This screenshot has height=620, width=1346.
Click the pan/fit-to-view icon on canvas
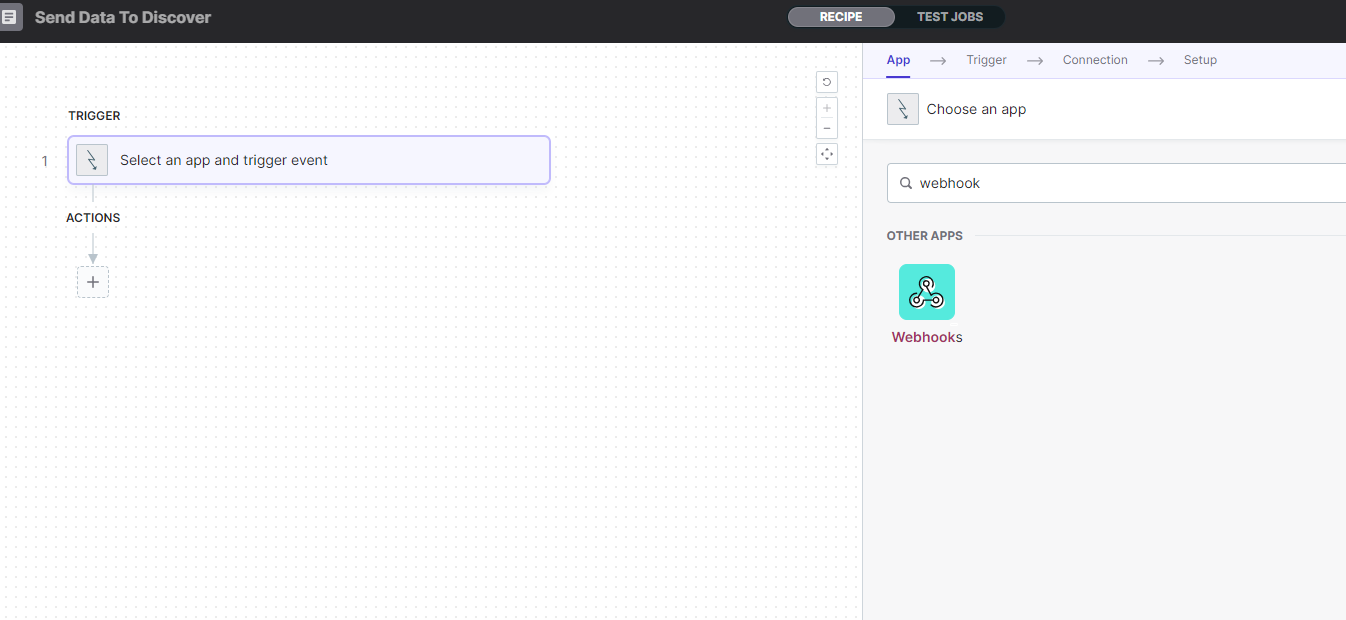click(826, 153)
